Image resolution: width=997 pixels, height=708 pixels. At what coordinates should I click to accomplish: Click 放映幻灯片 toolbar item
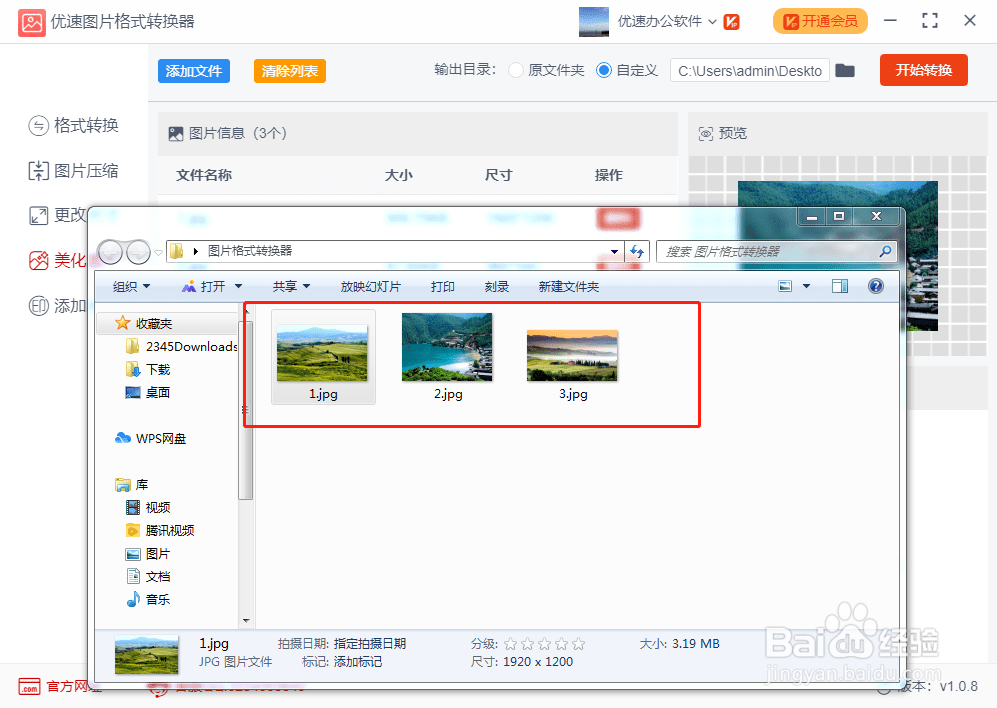(x=371, y=286)
